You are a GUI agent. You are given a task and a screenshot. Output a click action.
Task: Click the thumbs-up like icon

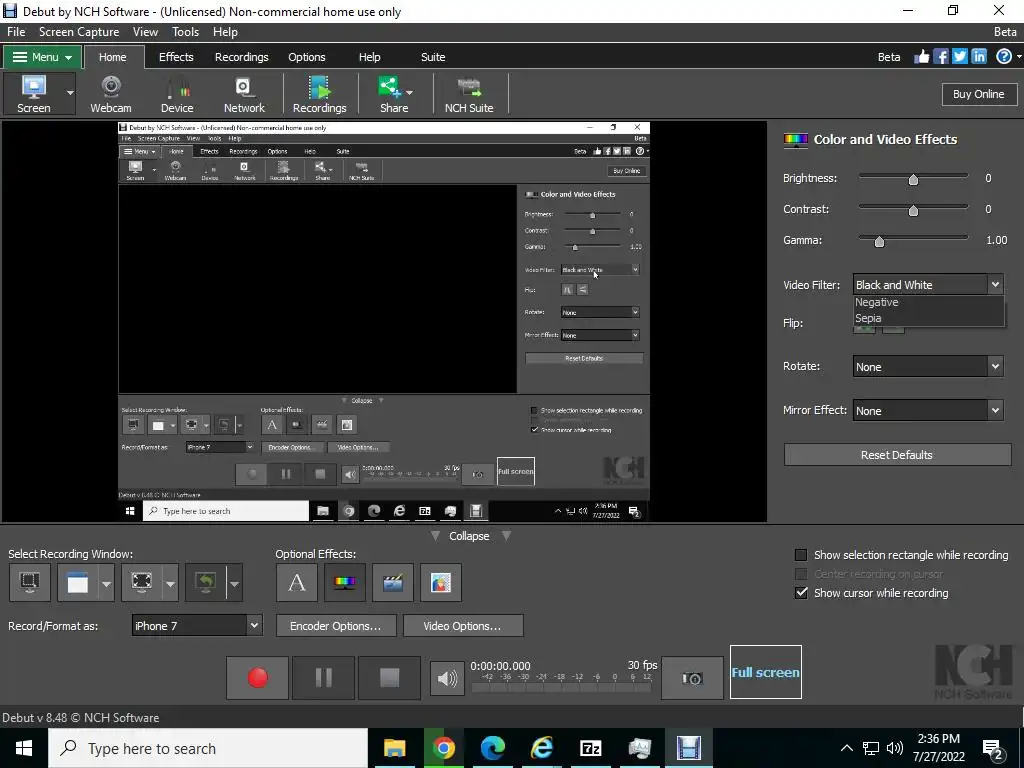(921, 57)
